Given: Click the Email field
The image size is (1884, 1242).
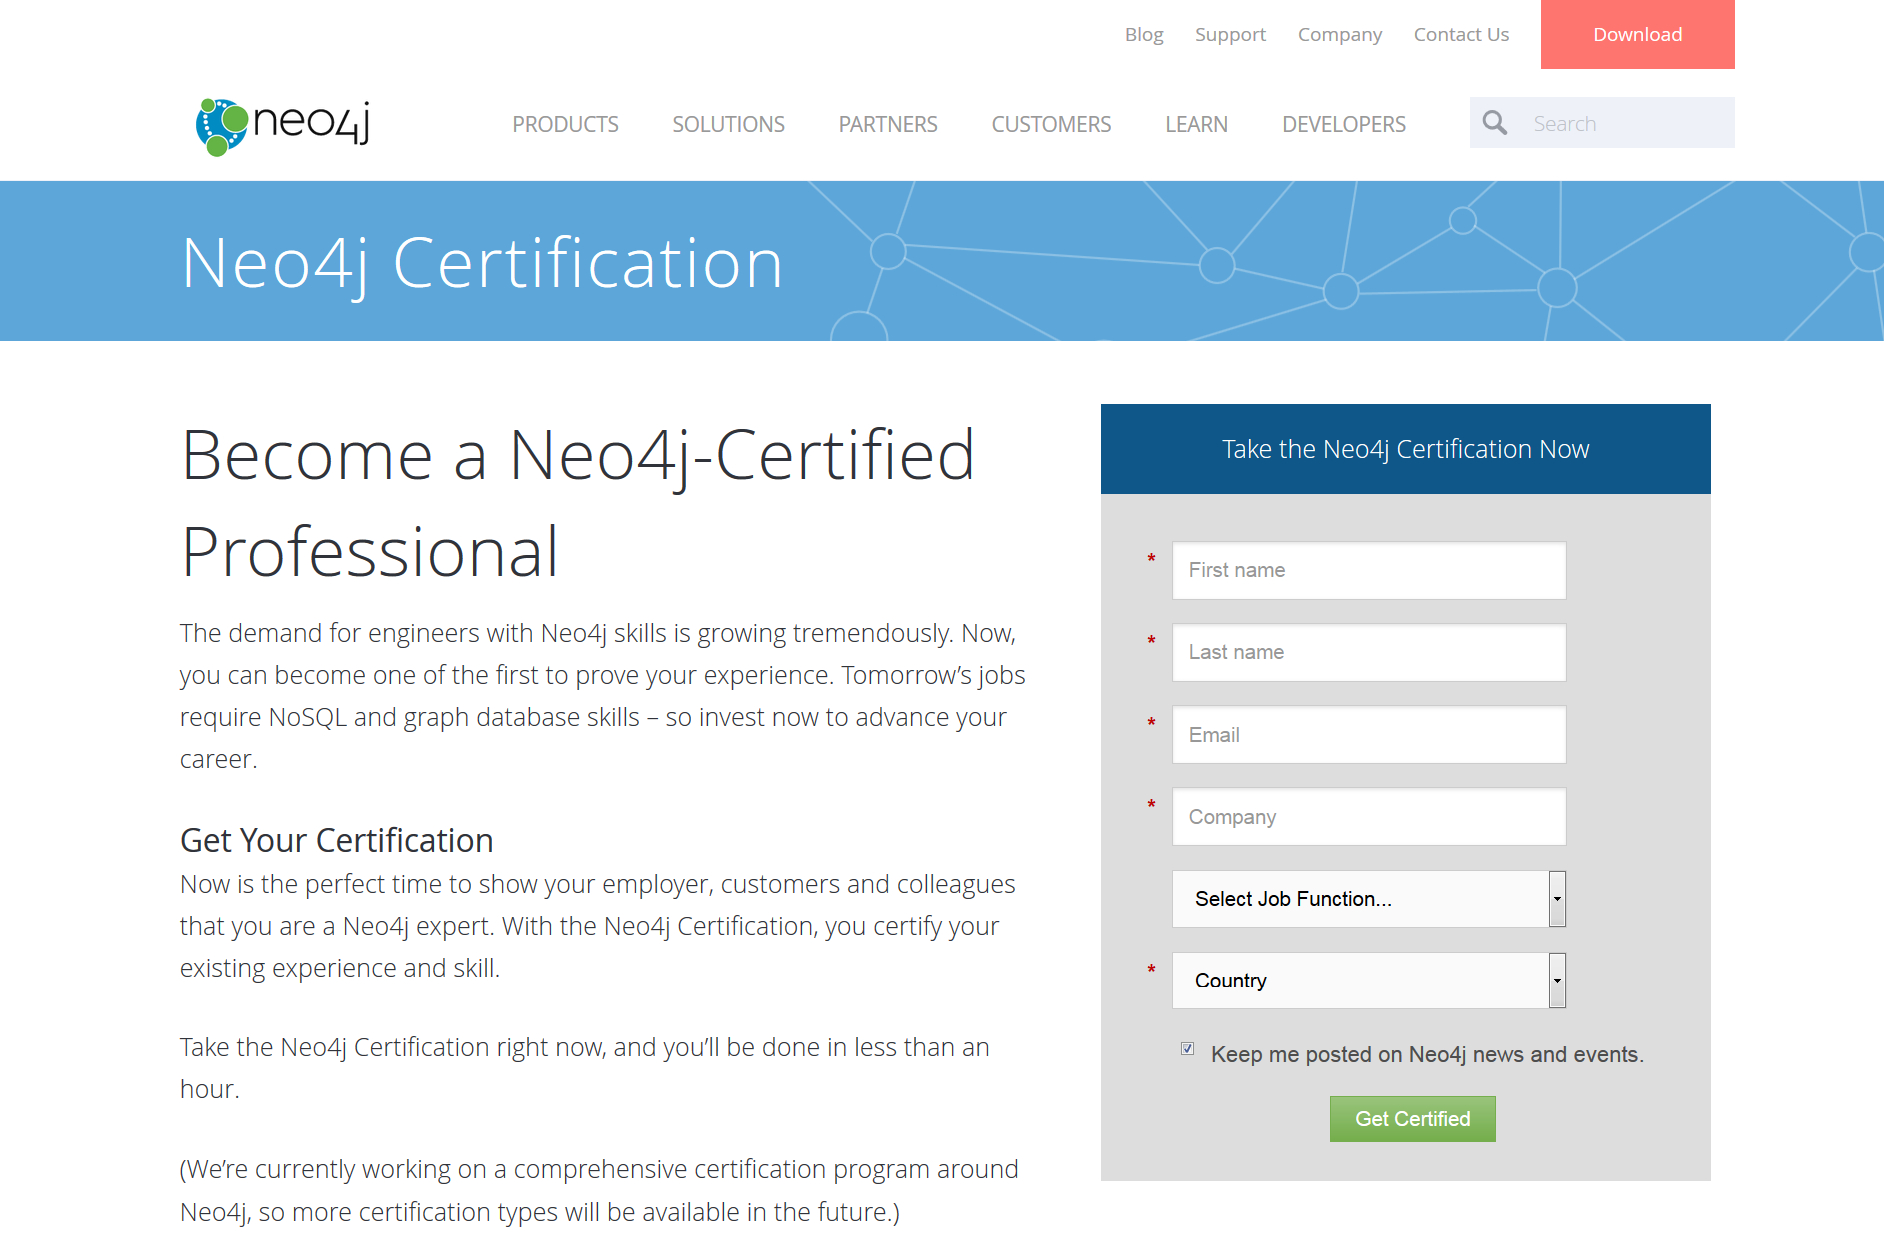Looking at the screenshot, I should (x=1369, y=735).
